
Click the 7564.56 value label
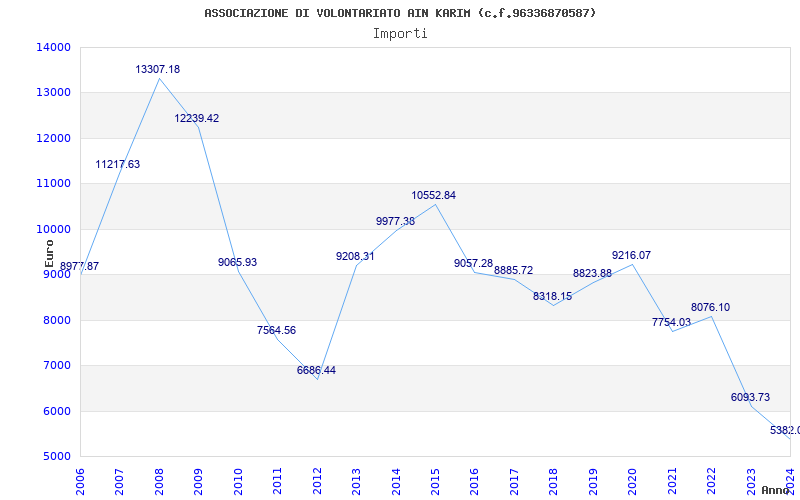[277, 330]
